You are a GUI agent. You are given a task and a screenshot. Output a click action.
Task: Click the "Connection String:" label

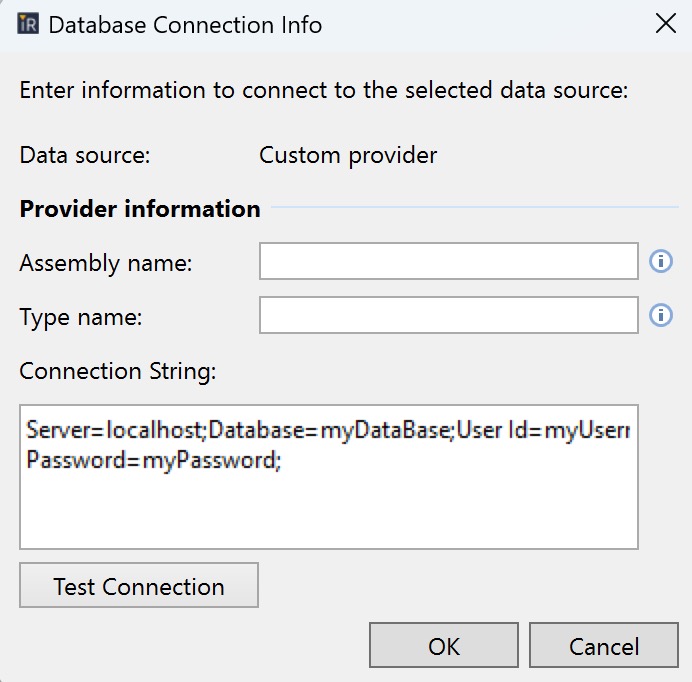[118, 371]
